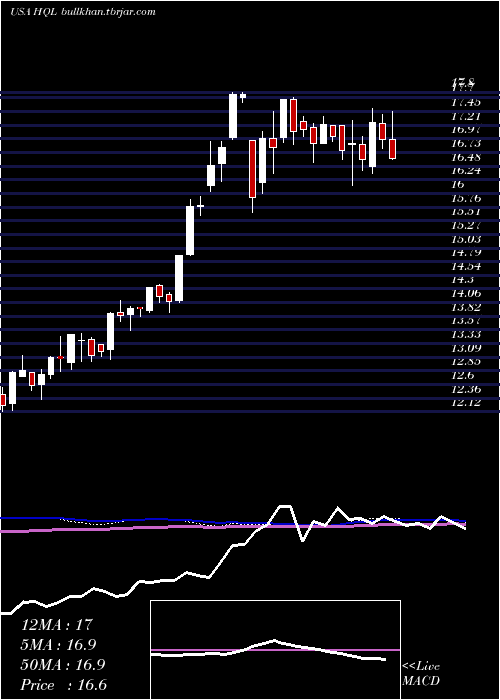Click the 14.3 price axis label
The image size is (500, 700).
point(462,280)
